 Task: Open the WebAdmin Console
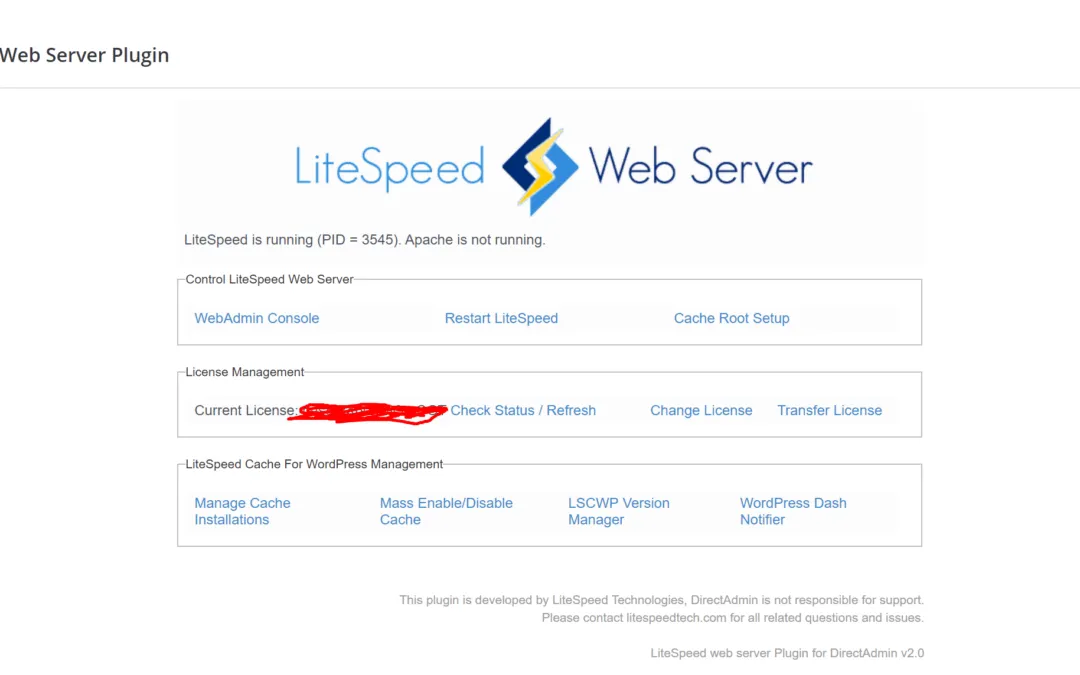point(256,318)
